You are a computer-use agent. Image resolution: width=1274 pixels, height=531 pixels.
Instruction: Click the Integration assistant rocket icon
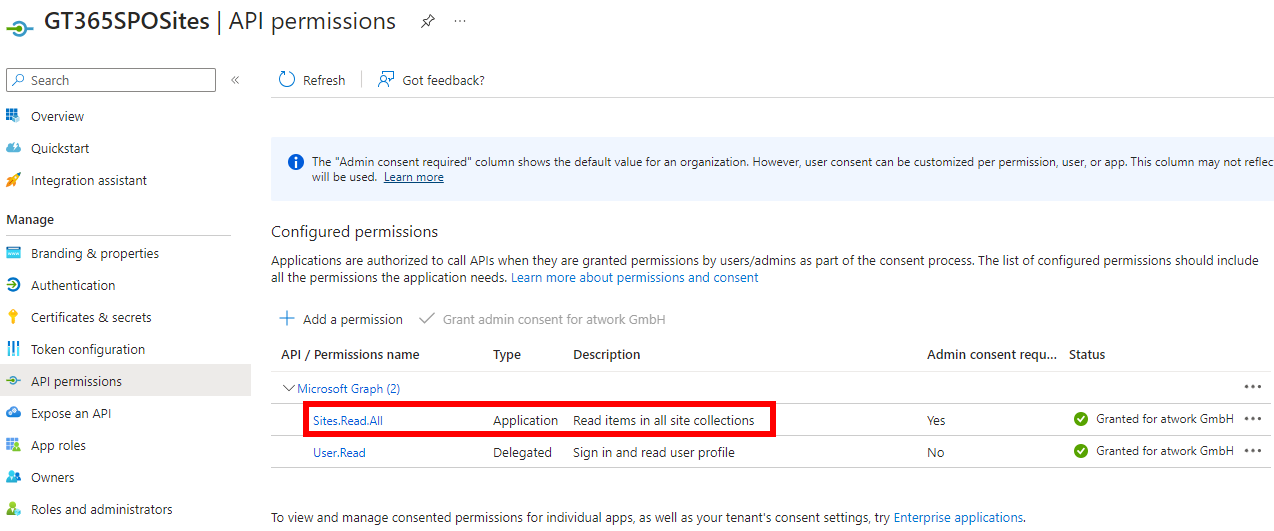13,180
